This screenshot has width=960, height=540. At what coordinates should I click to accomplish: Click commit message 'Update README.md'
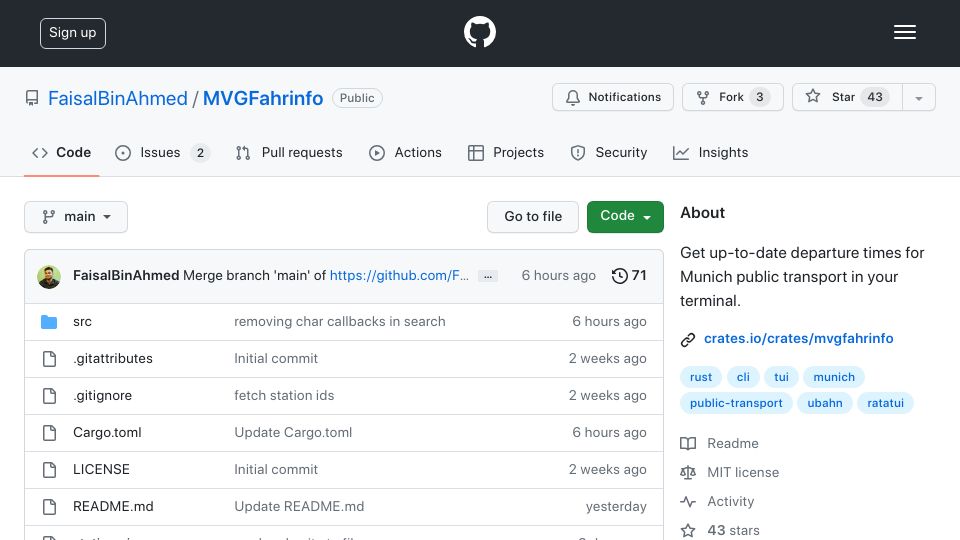(x=299, y=506)
